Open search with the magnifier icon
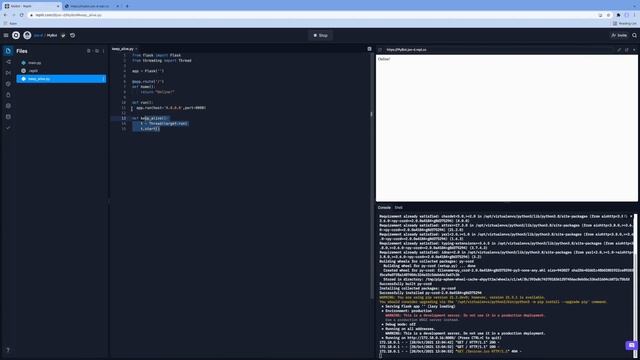Image resolution: width=640 pixels, height=360 pixels. 634,36
